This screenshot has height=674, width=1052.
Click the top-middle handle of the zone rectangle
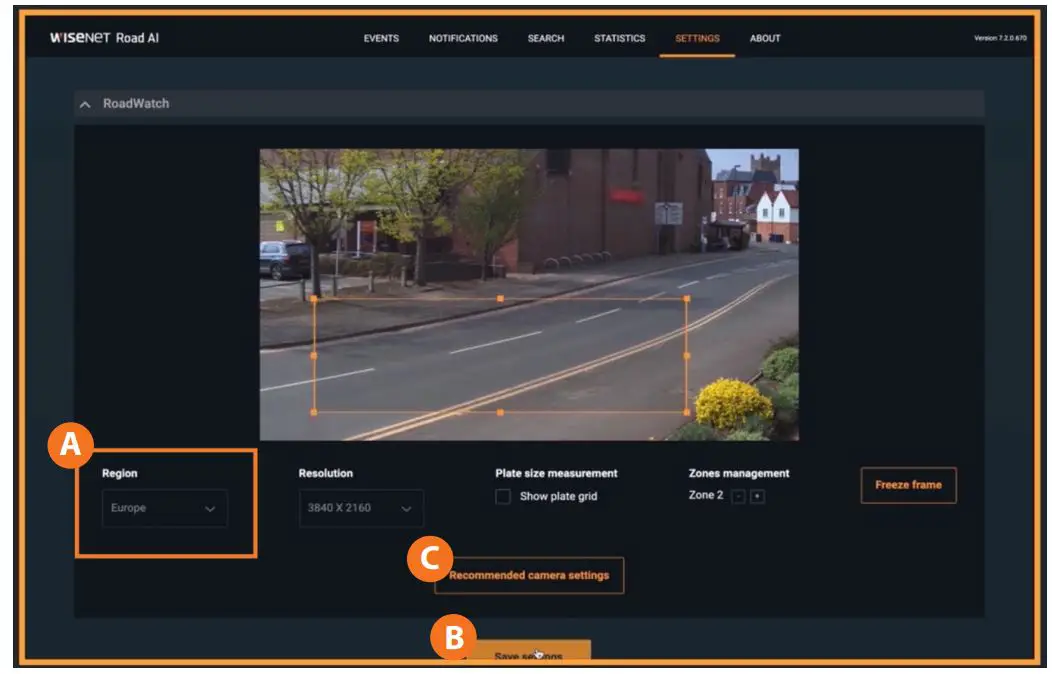coord(500,297)
